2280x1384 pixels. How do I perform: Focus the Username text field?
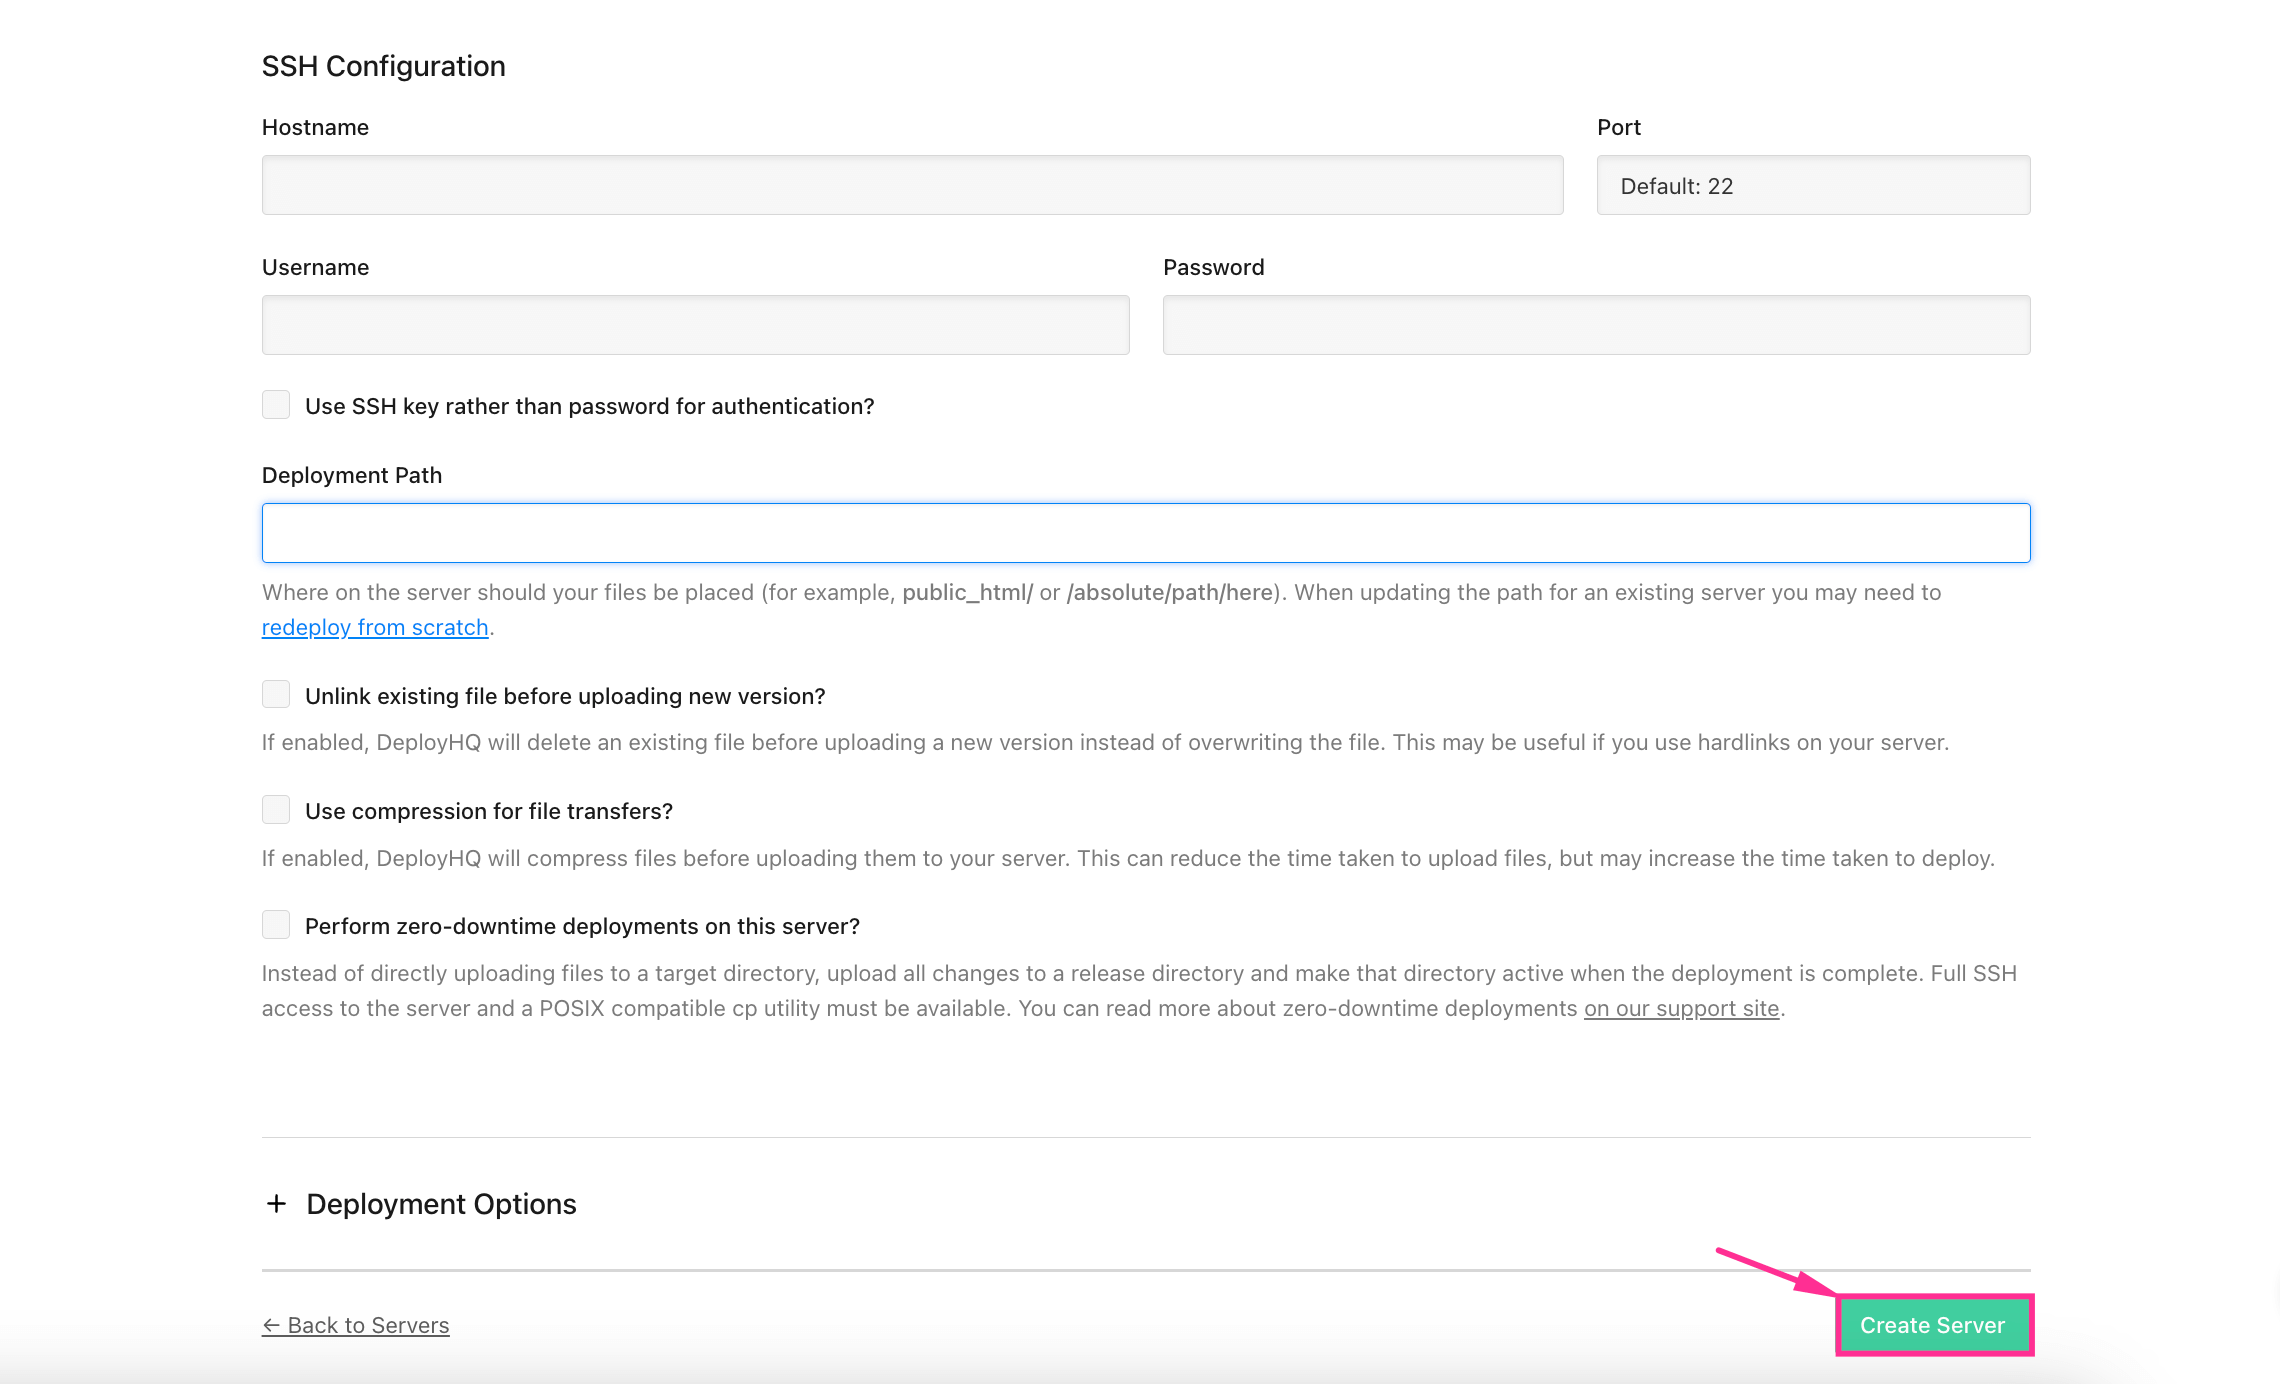[695, 325]
